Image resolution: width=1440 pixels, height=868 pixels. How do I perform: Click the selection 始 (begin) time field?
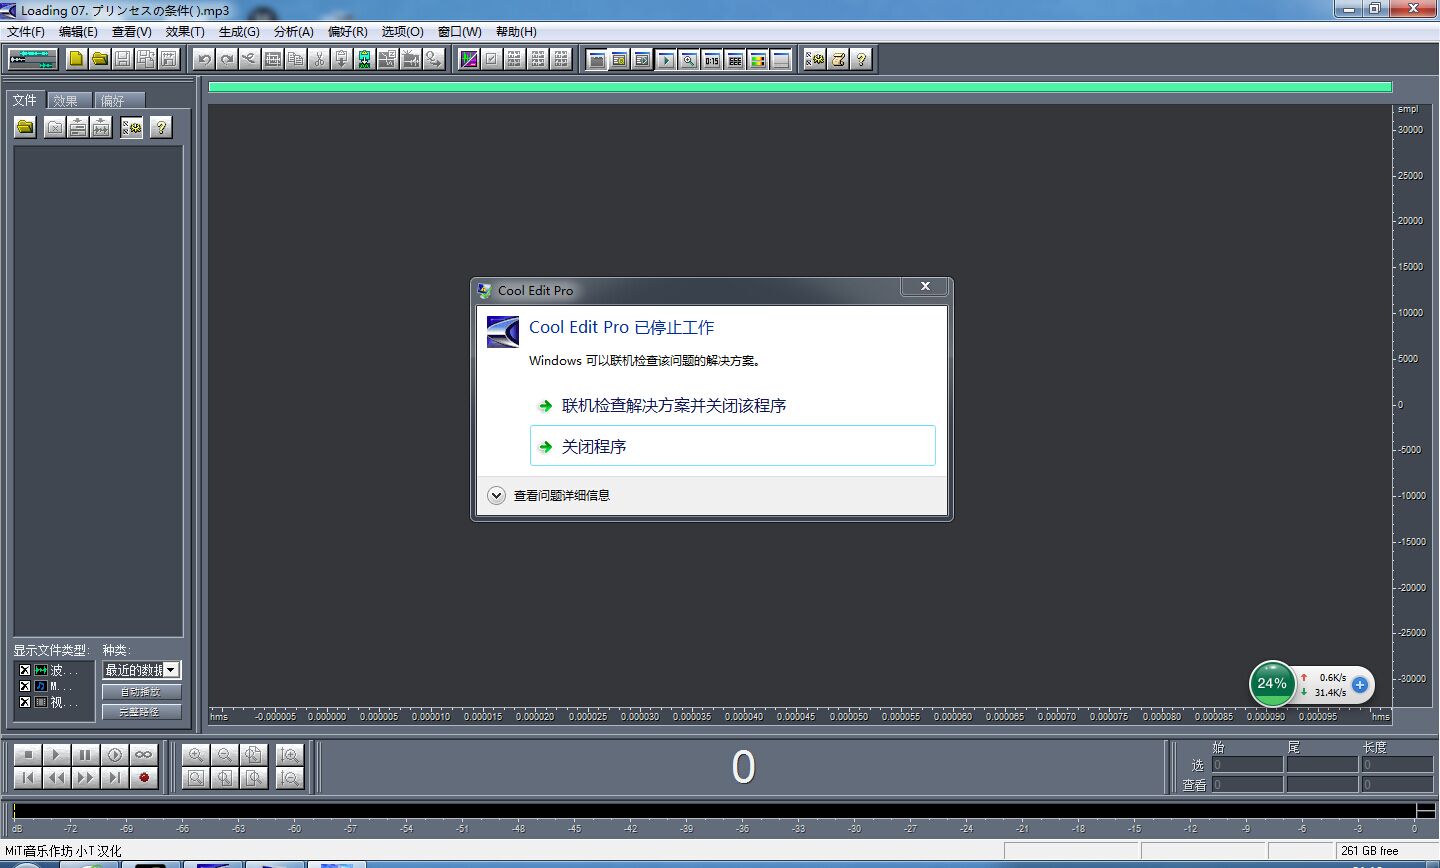tap(1247, 764)
